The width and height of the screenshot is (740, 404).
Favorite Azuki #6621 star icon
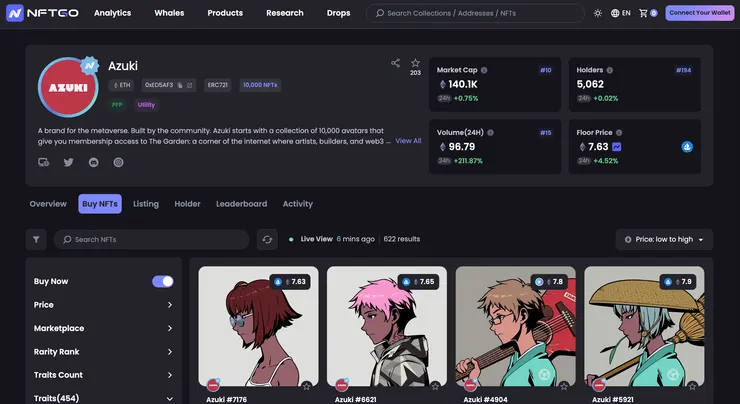pyautogui.click(x=435, y=387)
